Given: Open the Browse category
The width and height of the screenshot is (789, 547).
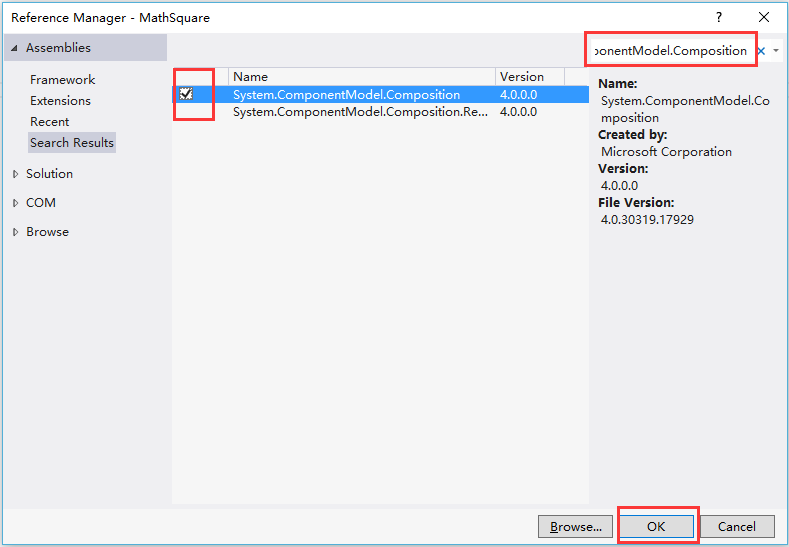Looking at the screenshot, I should (x=47, y=232).
